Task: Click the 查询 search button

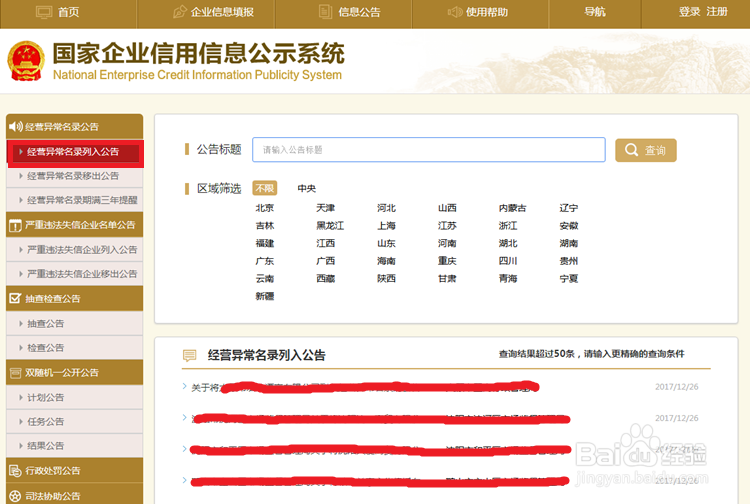Action: 646,150
